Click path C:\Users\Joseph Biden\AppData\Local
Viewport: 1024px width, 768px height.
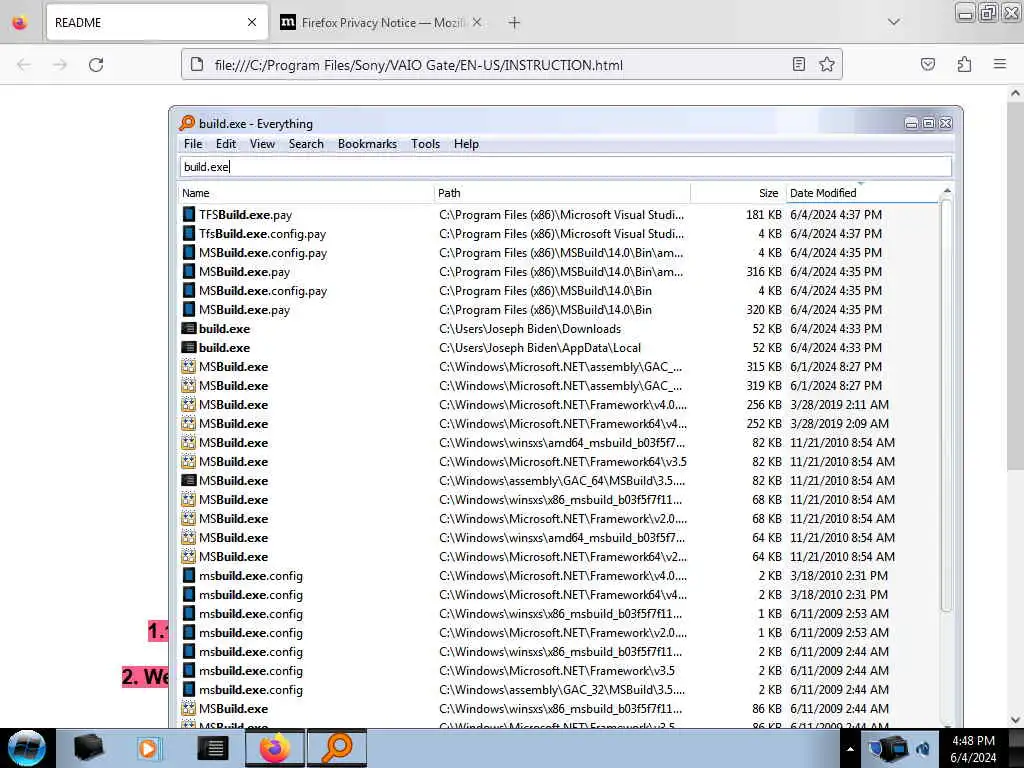539,347
